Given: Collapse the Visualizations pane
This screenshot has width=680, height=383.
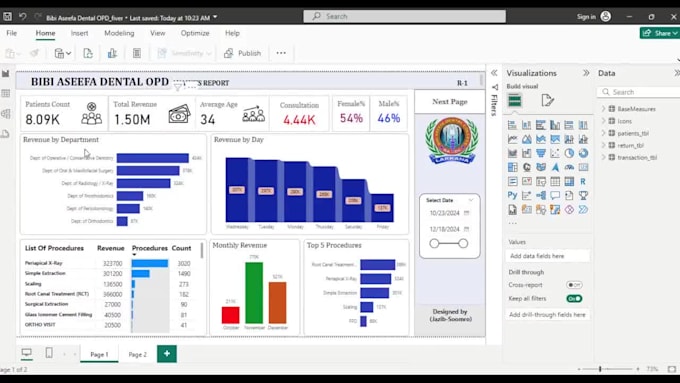Looking at the screenshot, I should click(586, 73).
